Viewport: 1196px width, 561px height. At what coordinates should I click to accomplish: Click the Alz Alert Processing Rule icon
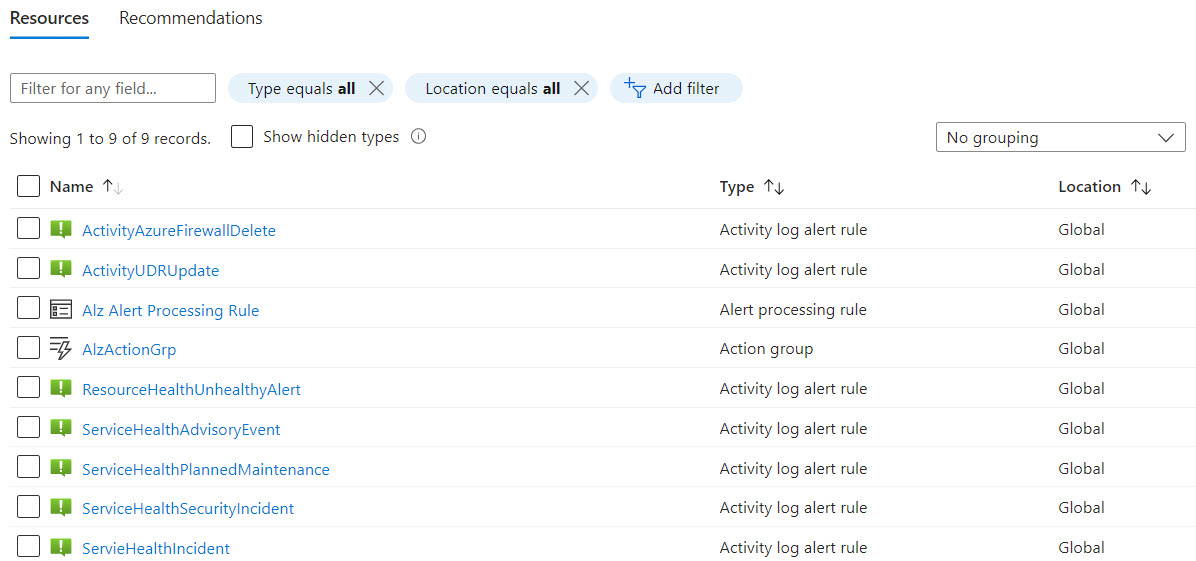[61, 309]
